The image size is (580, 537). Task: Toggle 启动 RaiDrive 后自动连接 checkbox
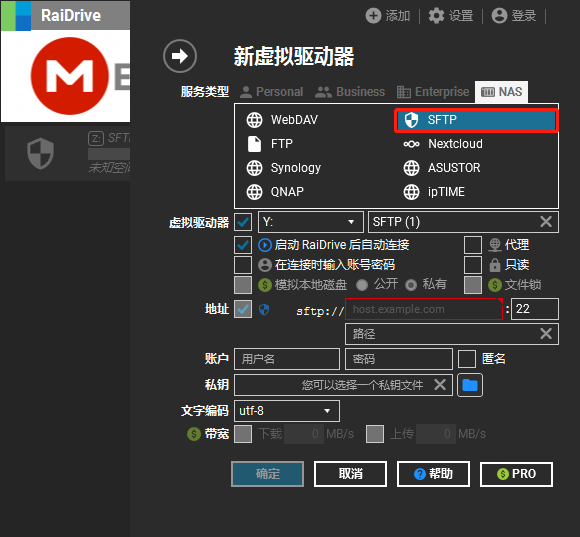pos(243,245)
